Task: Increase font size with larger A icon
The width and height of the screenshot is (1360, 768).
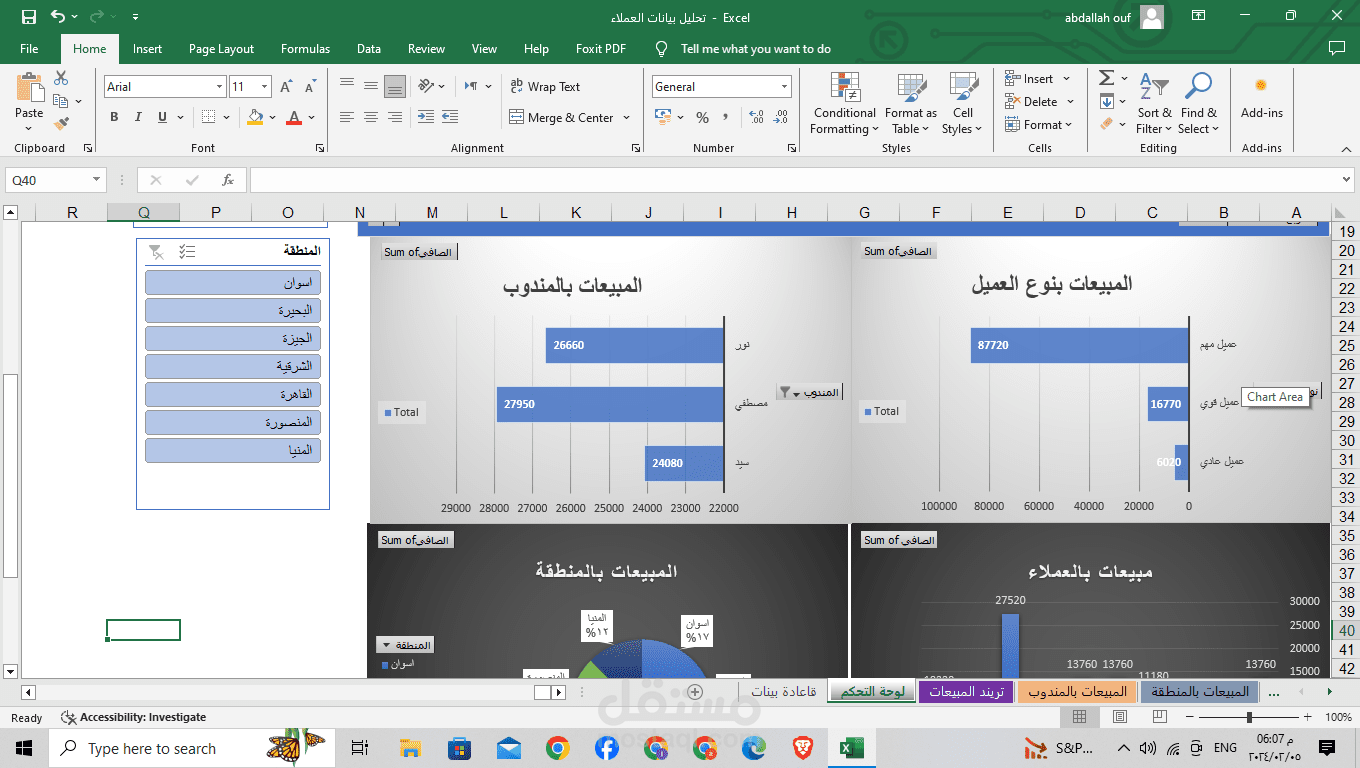Action: 287,87
